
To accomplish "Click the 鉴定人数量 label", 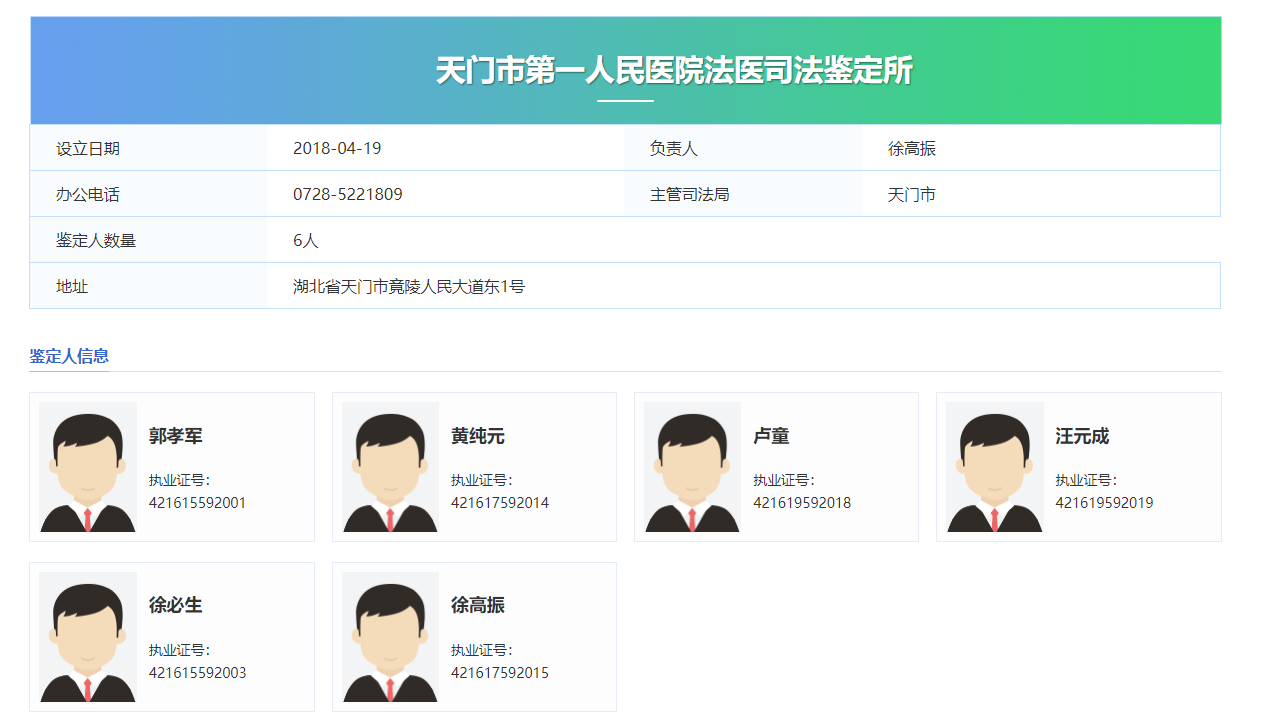I will [96, 240].
